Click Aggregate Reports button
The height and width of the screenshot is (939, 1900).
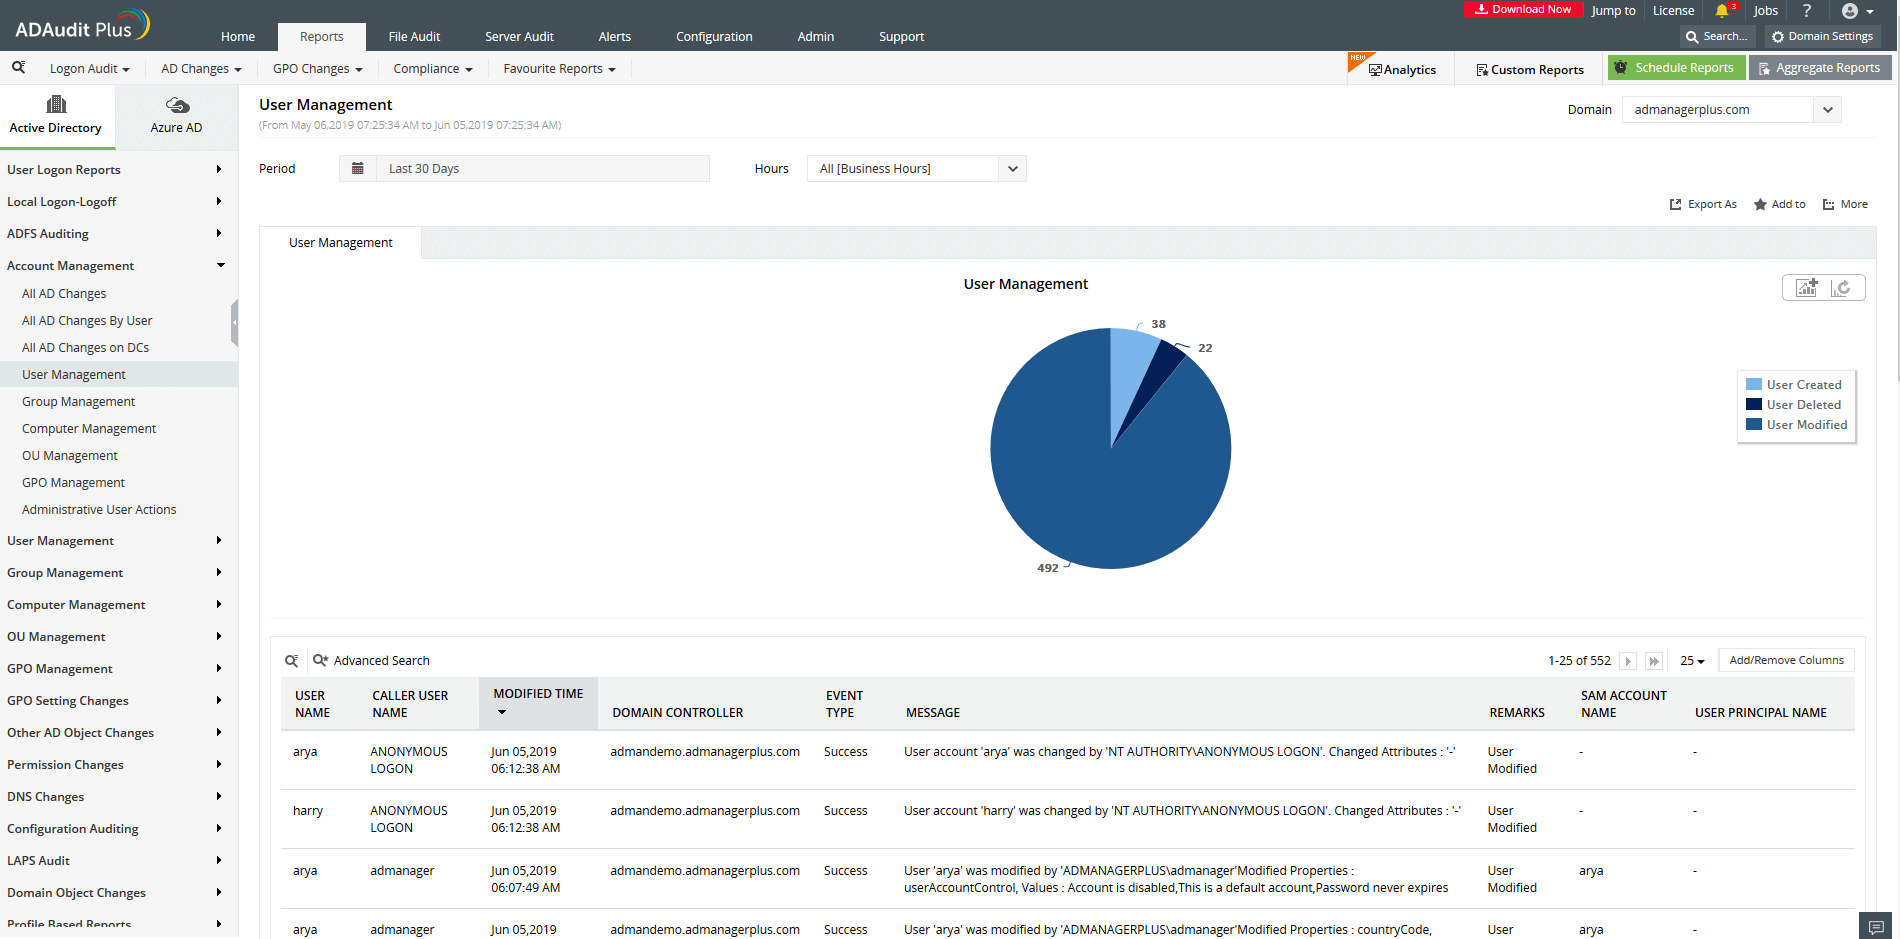[x=1820, y=68]
